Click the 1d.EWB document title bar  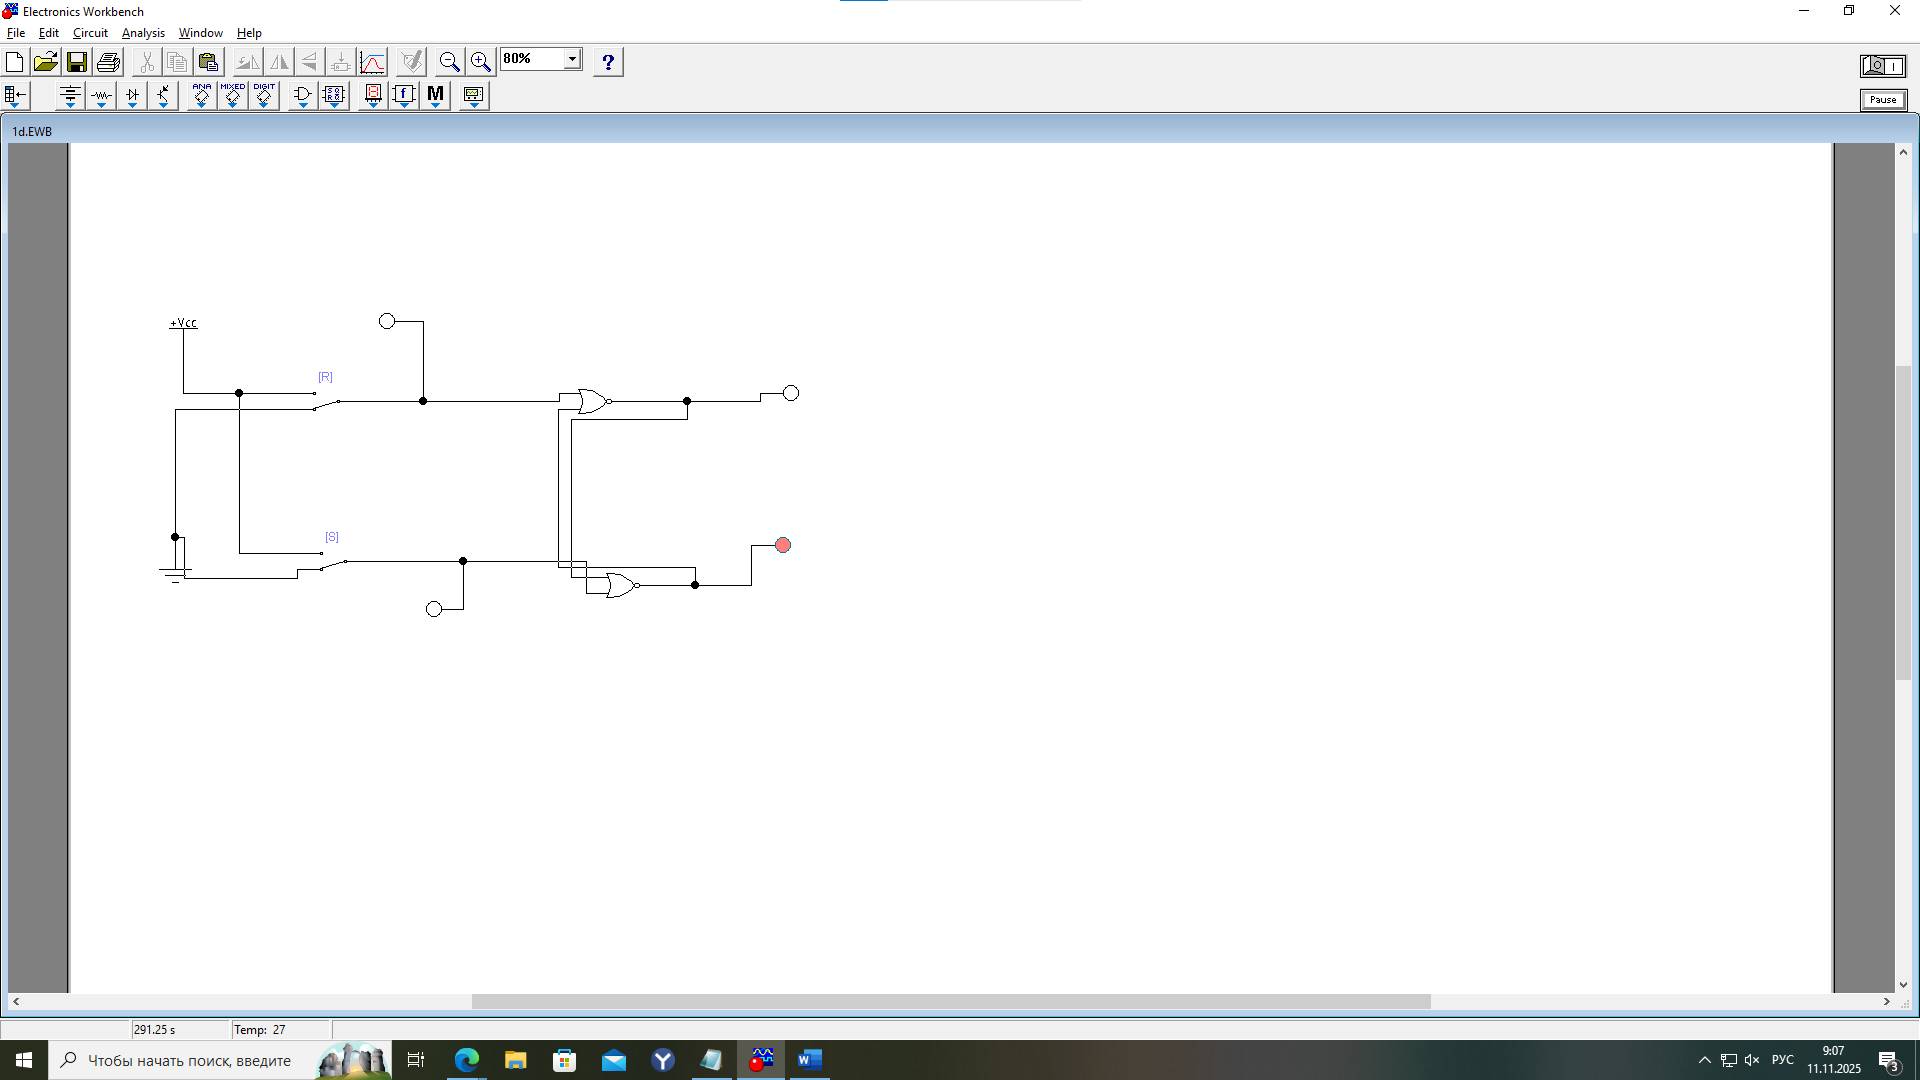[x=958, y=131]
